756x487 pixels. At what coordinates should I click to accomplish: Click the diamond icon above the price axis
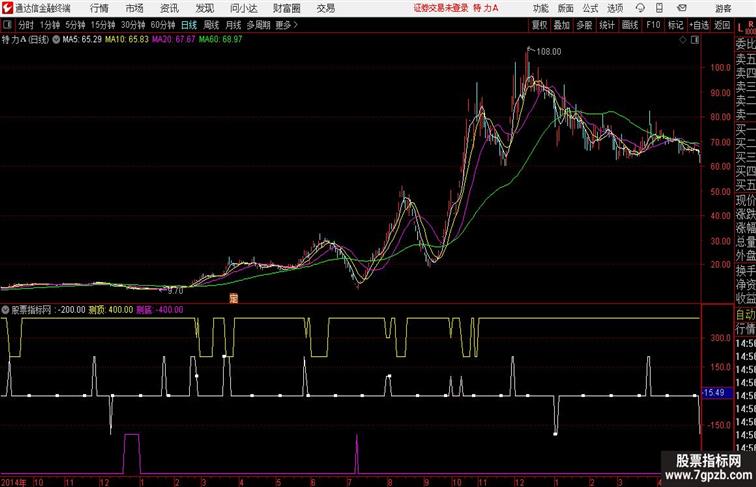click(683, 40)
